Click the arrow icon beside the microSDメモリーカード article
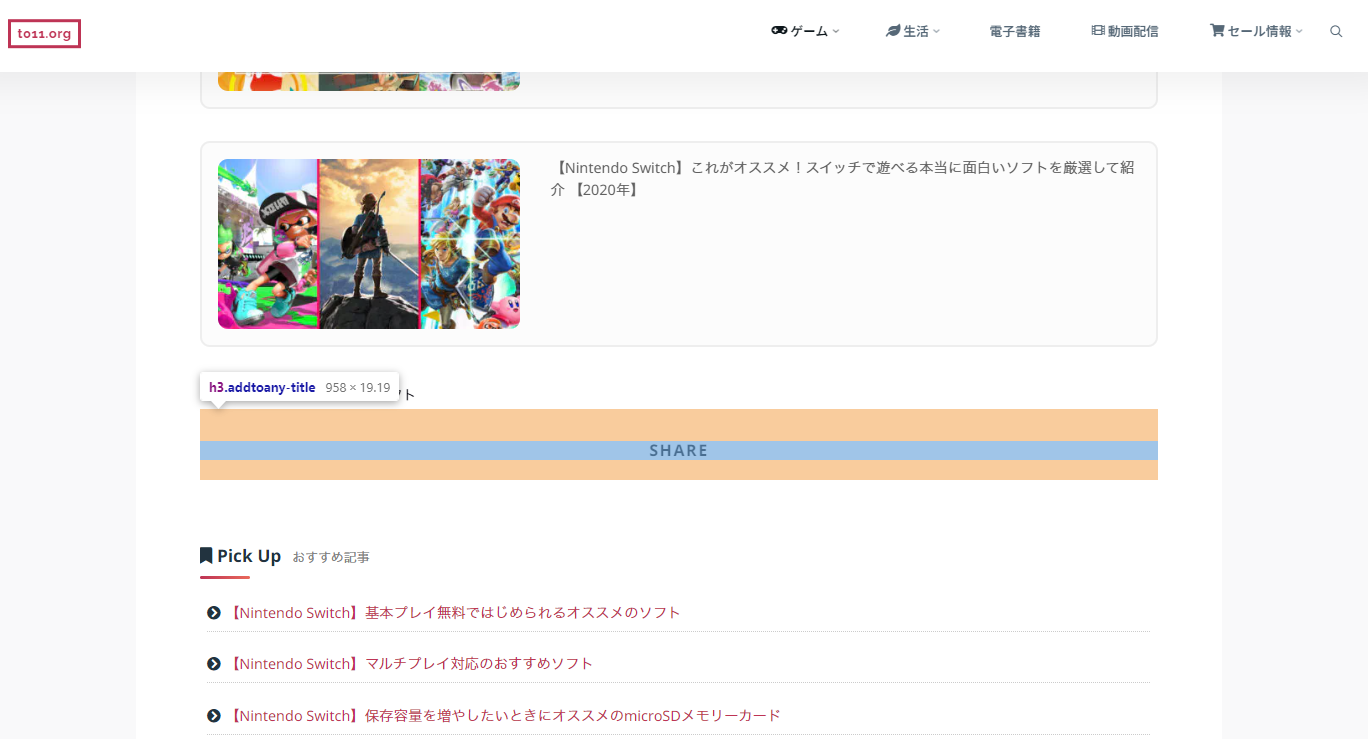 coord(213,715)
